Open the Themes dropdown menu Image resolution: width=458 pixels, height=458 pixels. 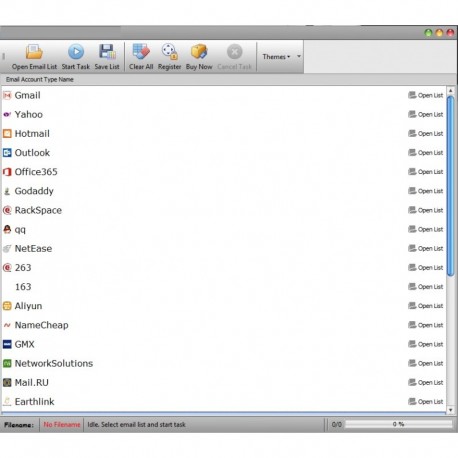coord(276,57)
